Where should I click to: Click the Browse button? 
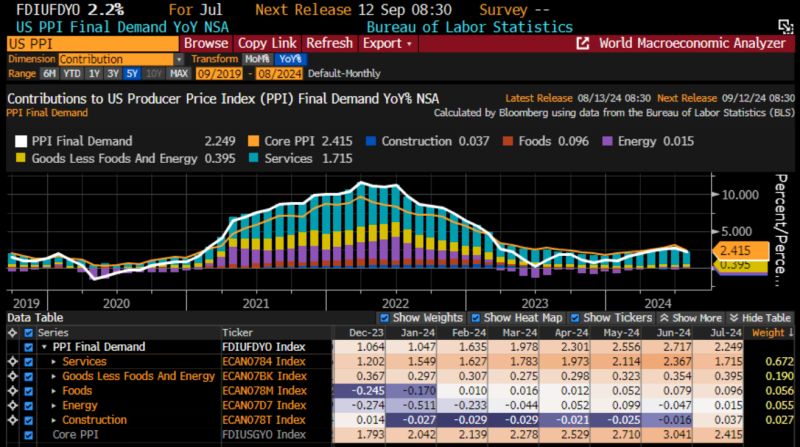[206, 44]
